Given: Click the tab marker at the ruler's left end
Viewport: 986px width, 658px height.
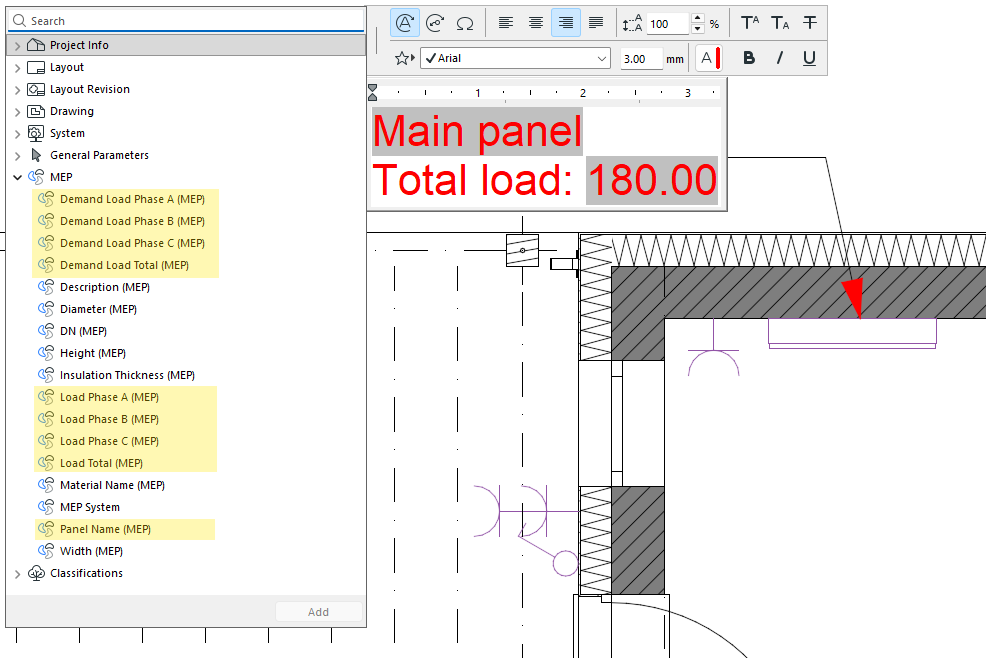Looking at the screenshot, I should [372, 92].
